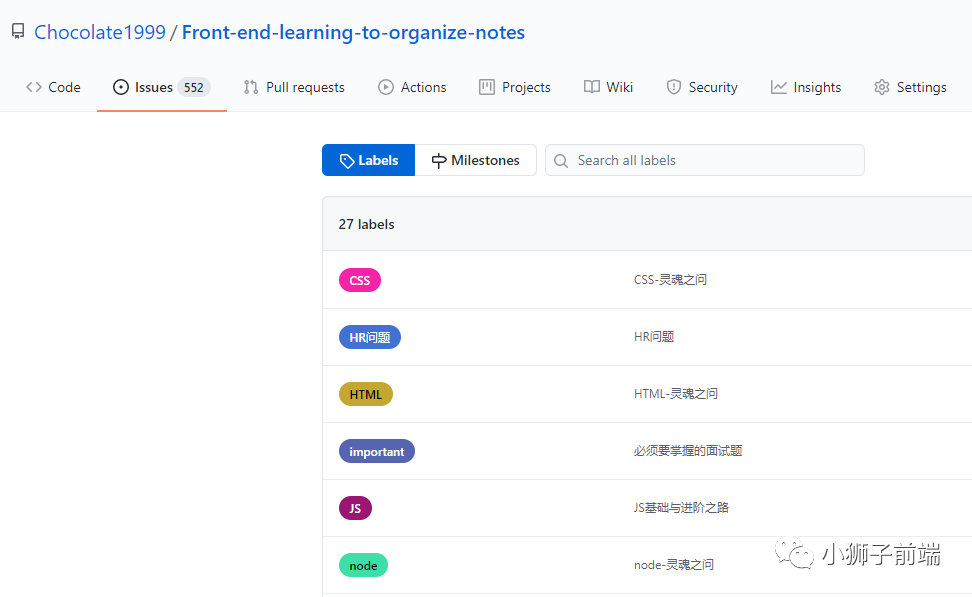Open the blue HR问题 label
This screenshot has width=972, height=597.
[369, 337]
